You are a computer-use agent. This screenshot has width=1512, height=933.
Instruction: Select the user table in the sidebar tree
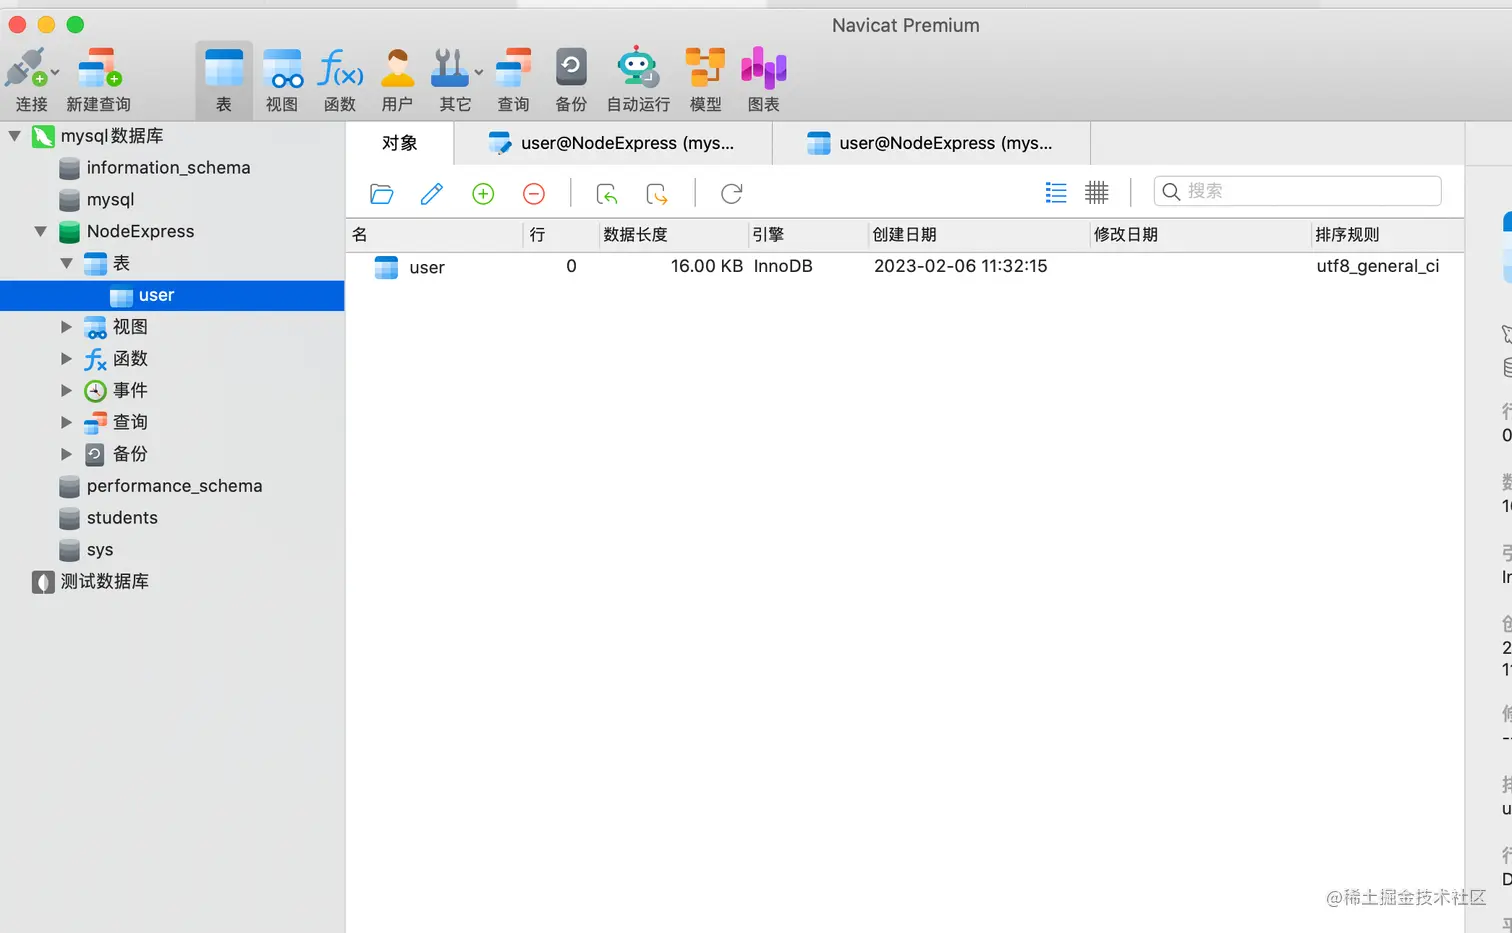pos(172,295)
